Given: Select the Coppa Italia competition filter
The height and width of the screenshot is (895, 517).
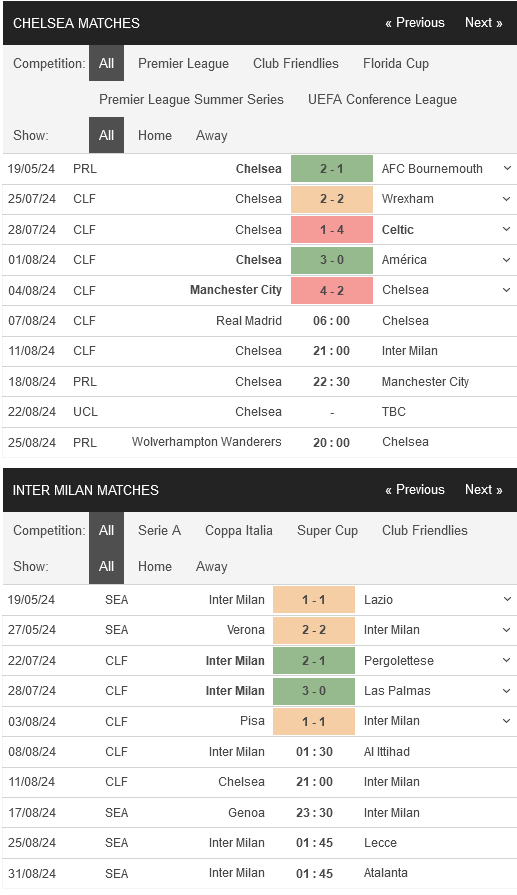Looking at the screenshot, I should click(239, 530).
